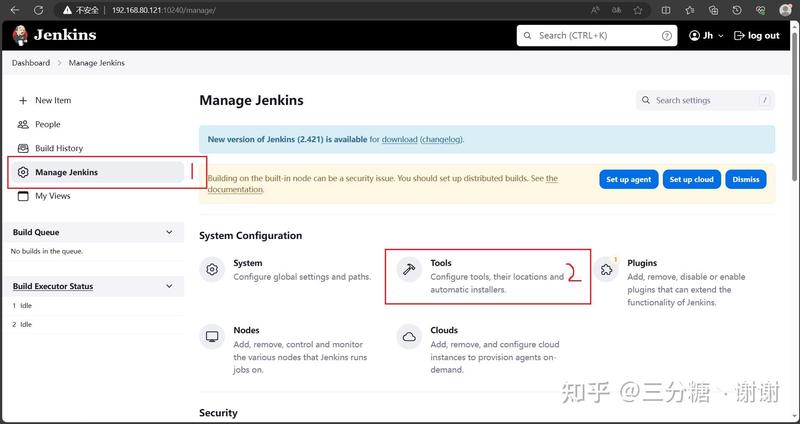Click the Tools hammer icon
The width and height of the screenshot is (800, 424).
point(409,269)
